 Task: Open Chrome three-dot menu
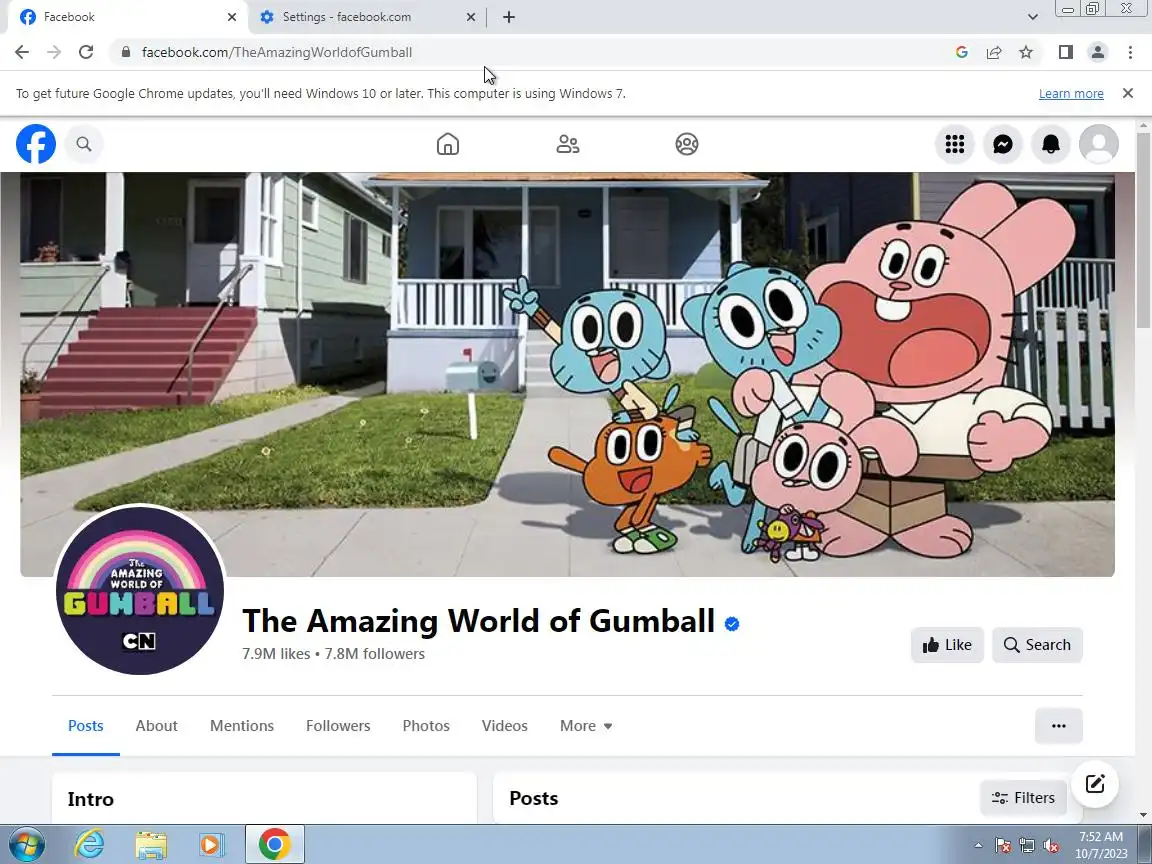1130,52
